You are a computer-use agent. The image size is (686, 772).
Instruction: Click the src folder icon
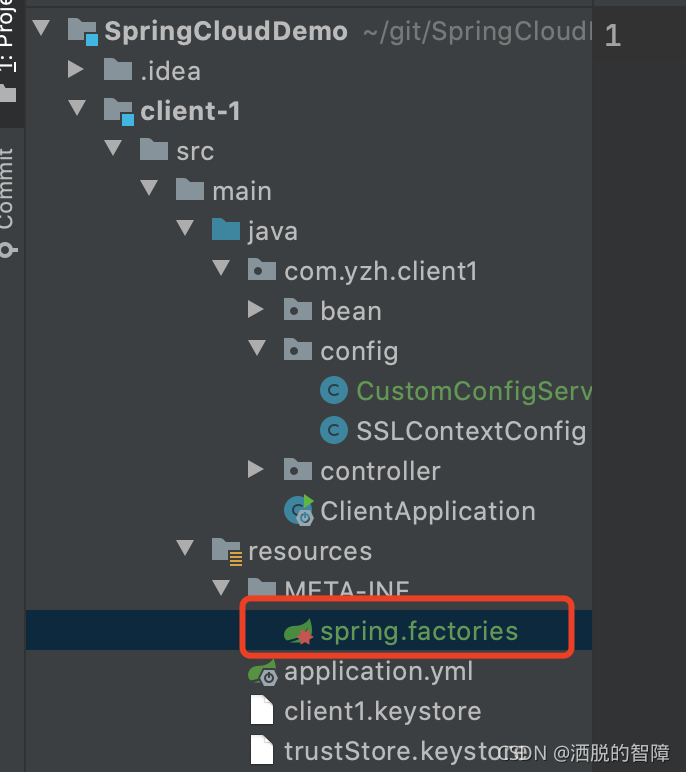coord(154,149)
